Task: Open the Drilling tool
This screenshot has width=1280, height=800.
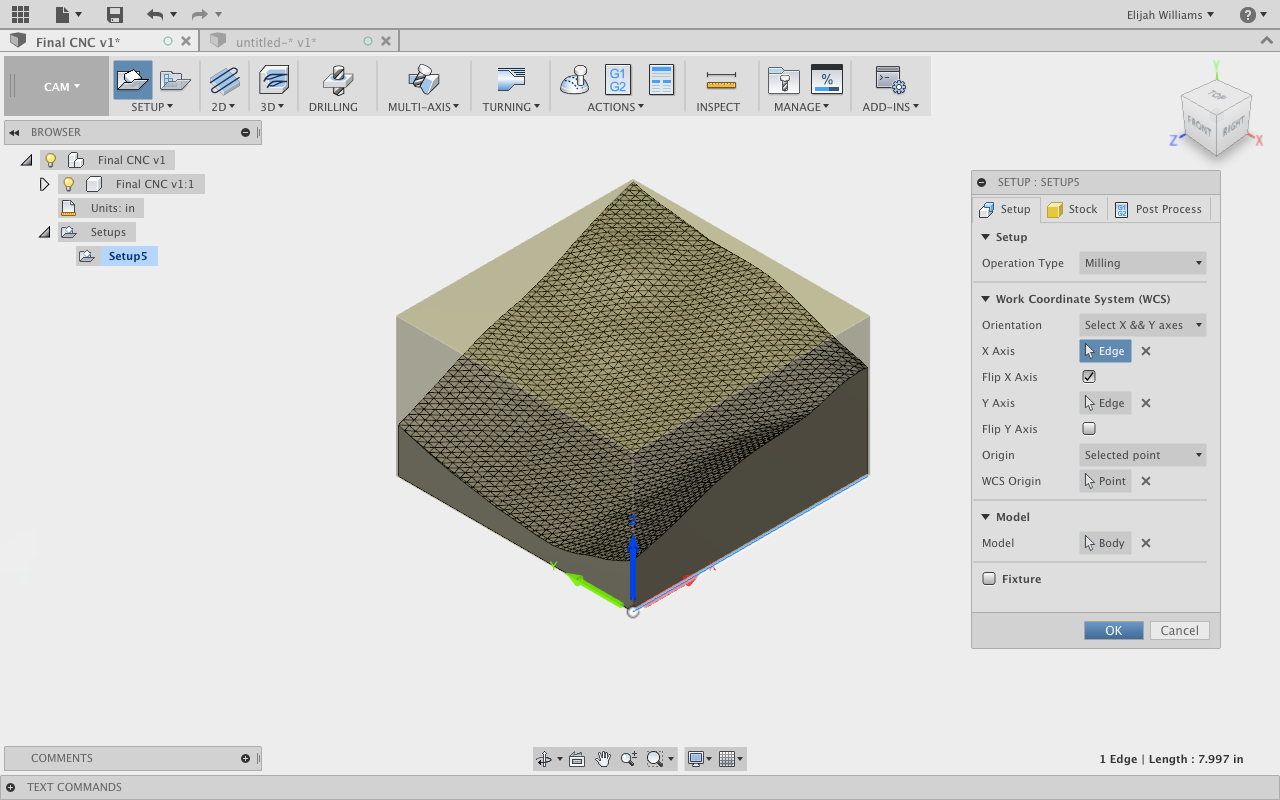Action: coord(335,80)
